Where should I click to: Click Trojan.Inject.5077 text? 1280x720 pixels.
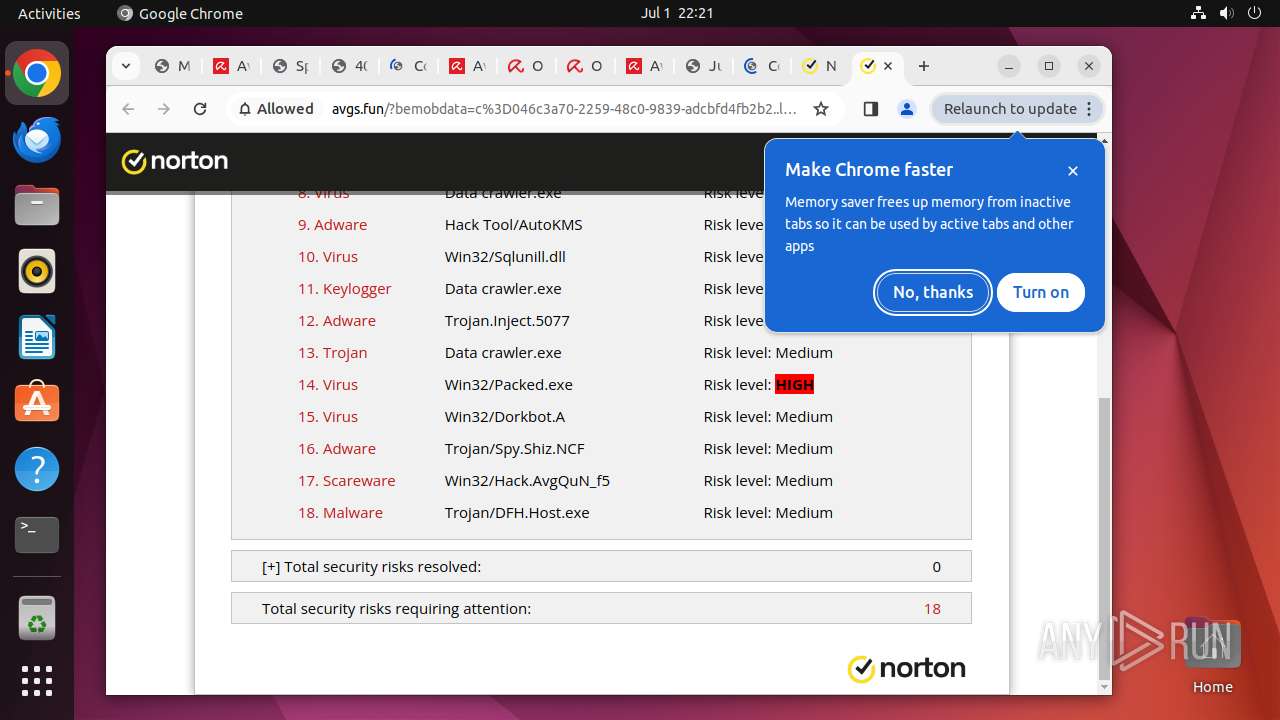pos(507,320)
